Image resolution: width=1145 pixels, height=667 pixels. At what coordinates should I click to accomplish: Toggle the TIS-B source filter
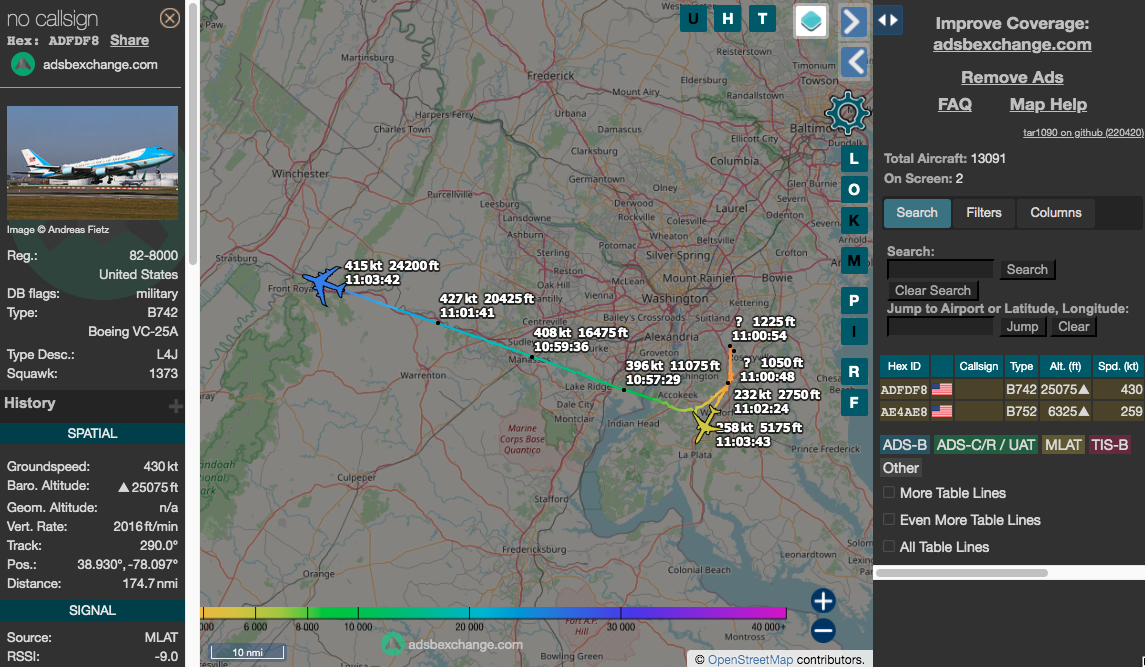(1109, 445)
